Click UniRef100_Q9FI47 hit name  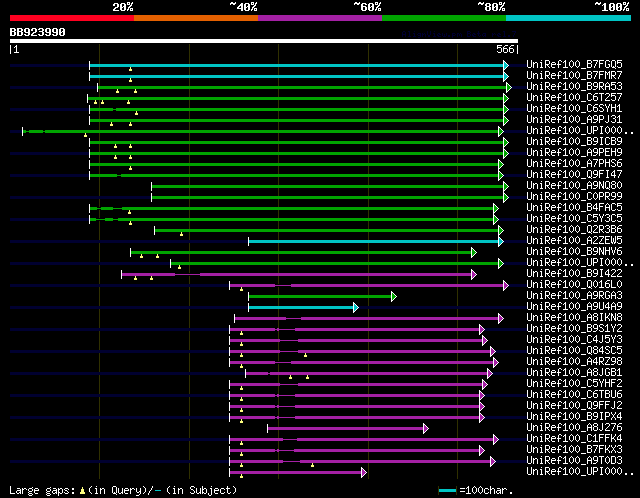pyautogui.click(x=574, y=175)
